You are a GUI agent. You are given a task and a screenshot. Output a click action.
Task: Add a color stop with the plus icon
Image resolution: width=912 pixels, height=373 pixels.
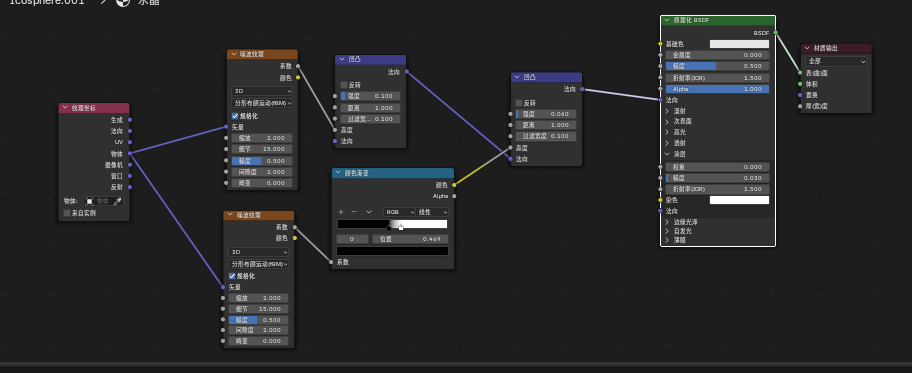[x=341, y=212]
